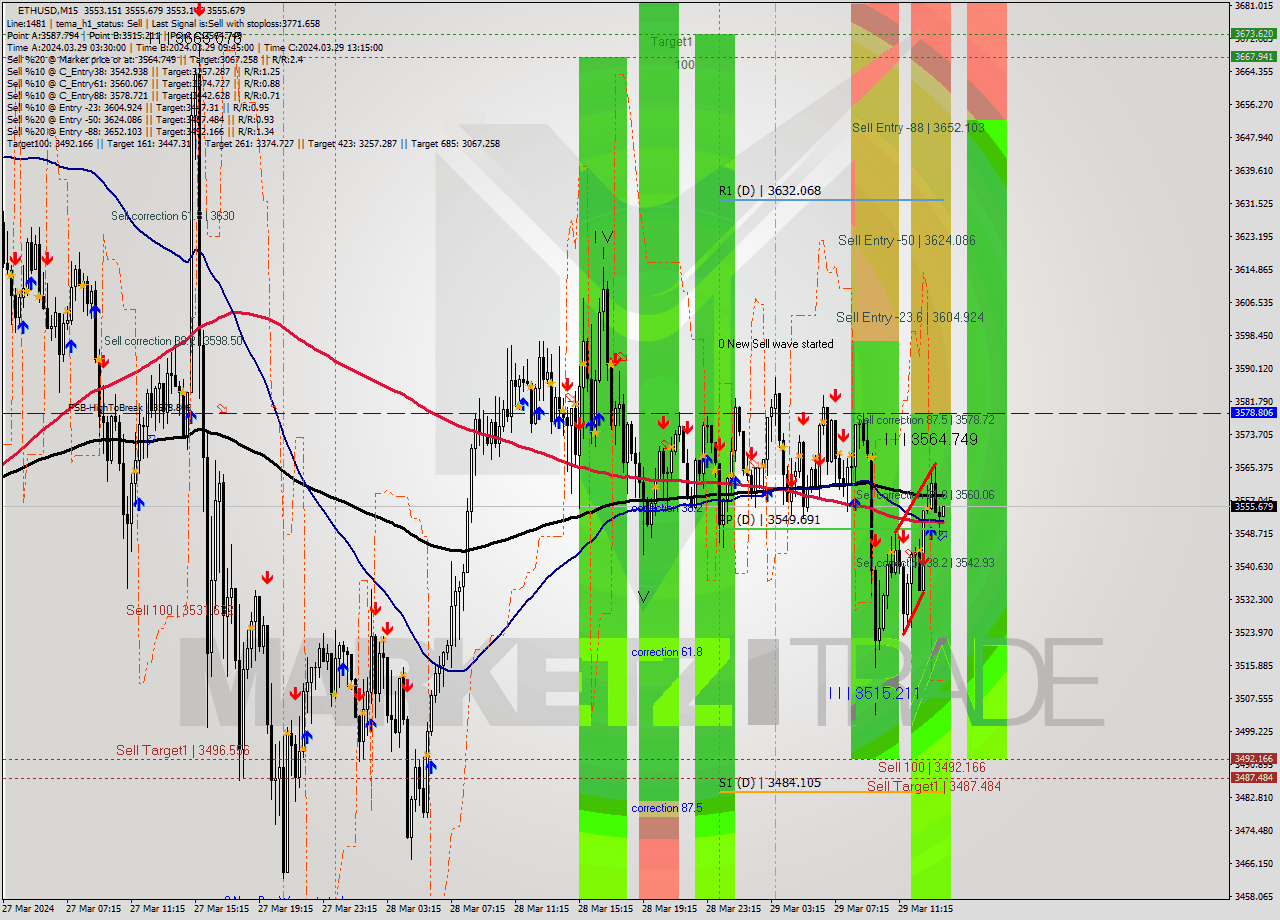
Task: Click the black 3578.806 price tag
Action: click(x=1253, y=412)
